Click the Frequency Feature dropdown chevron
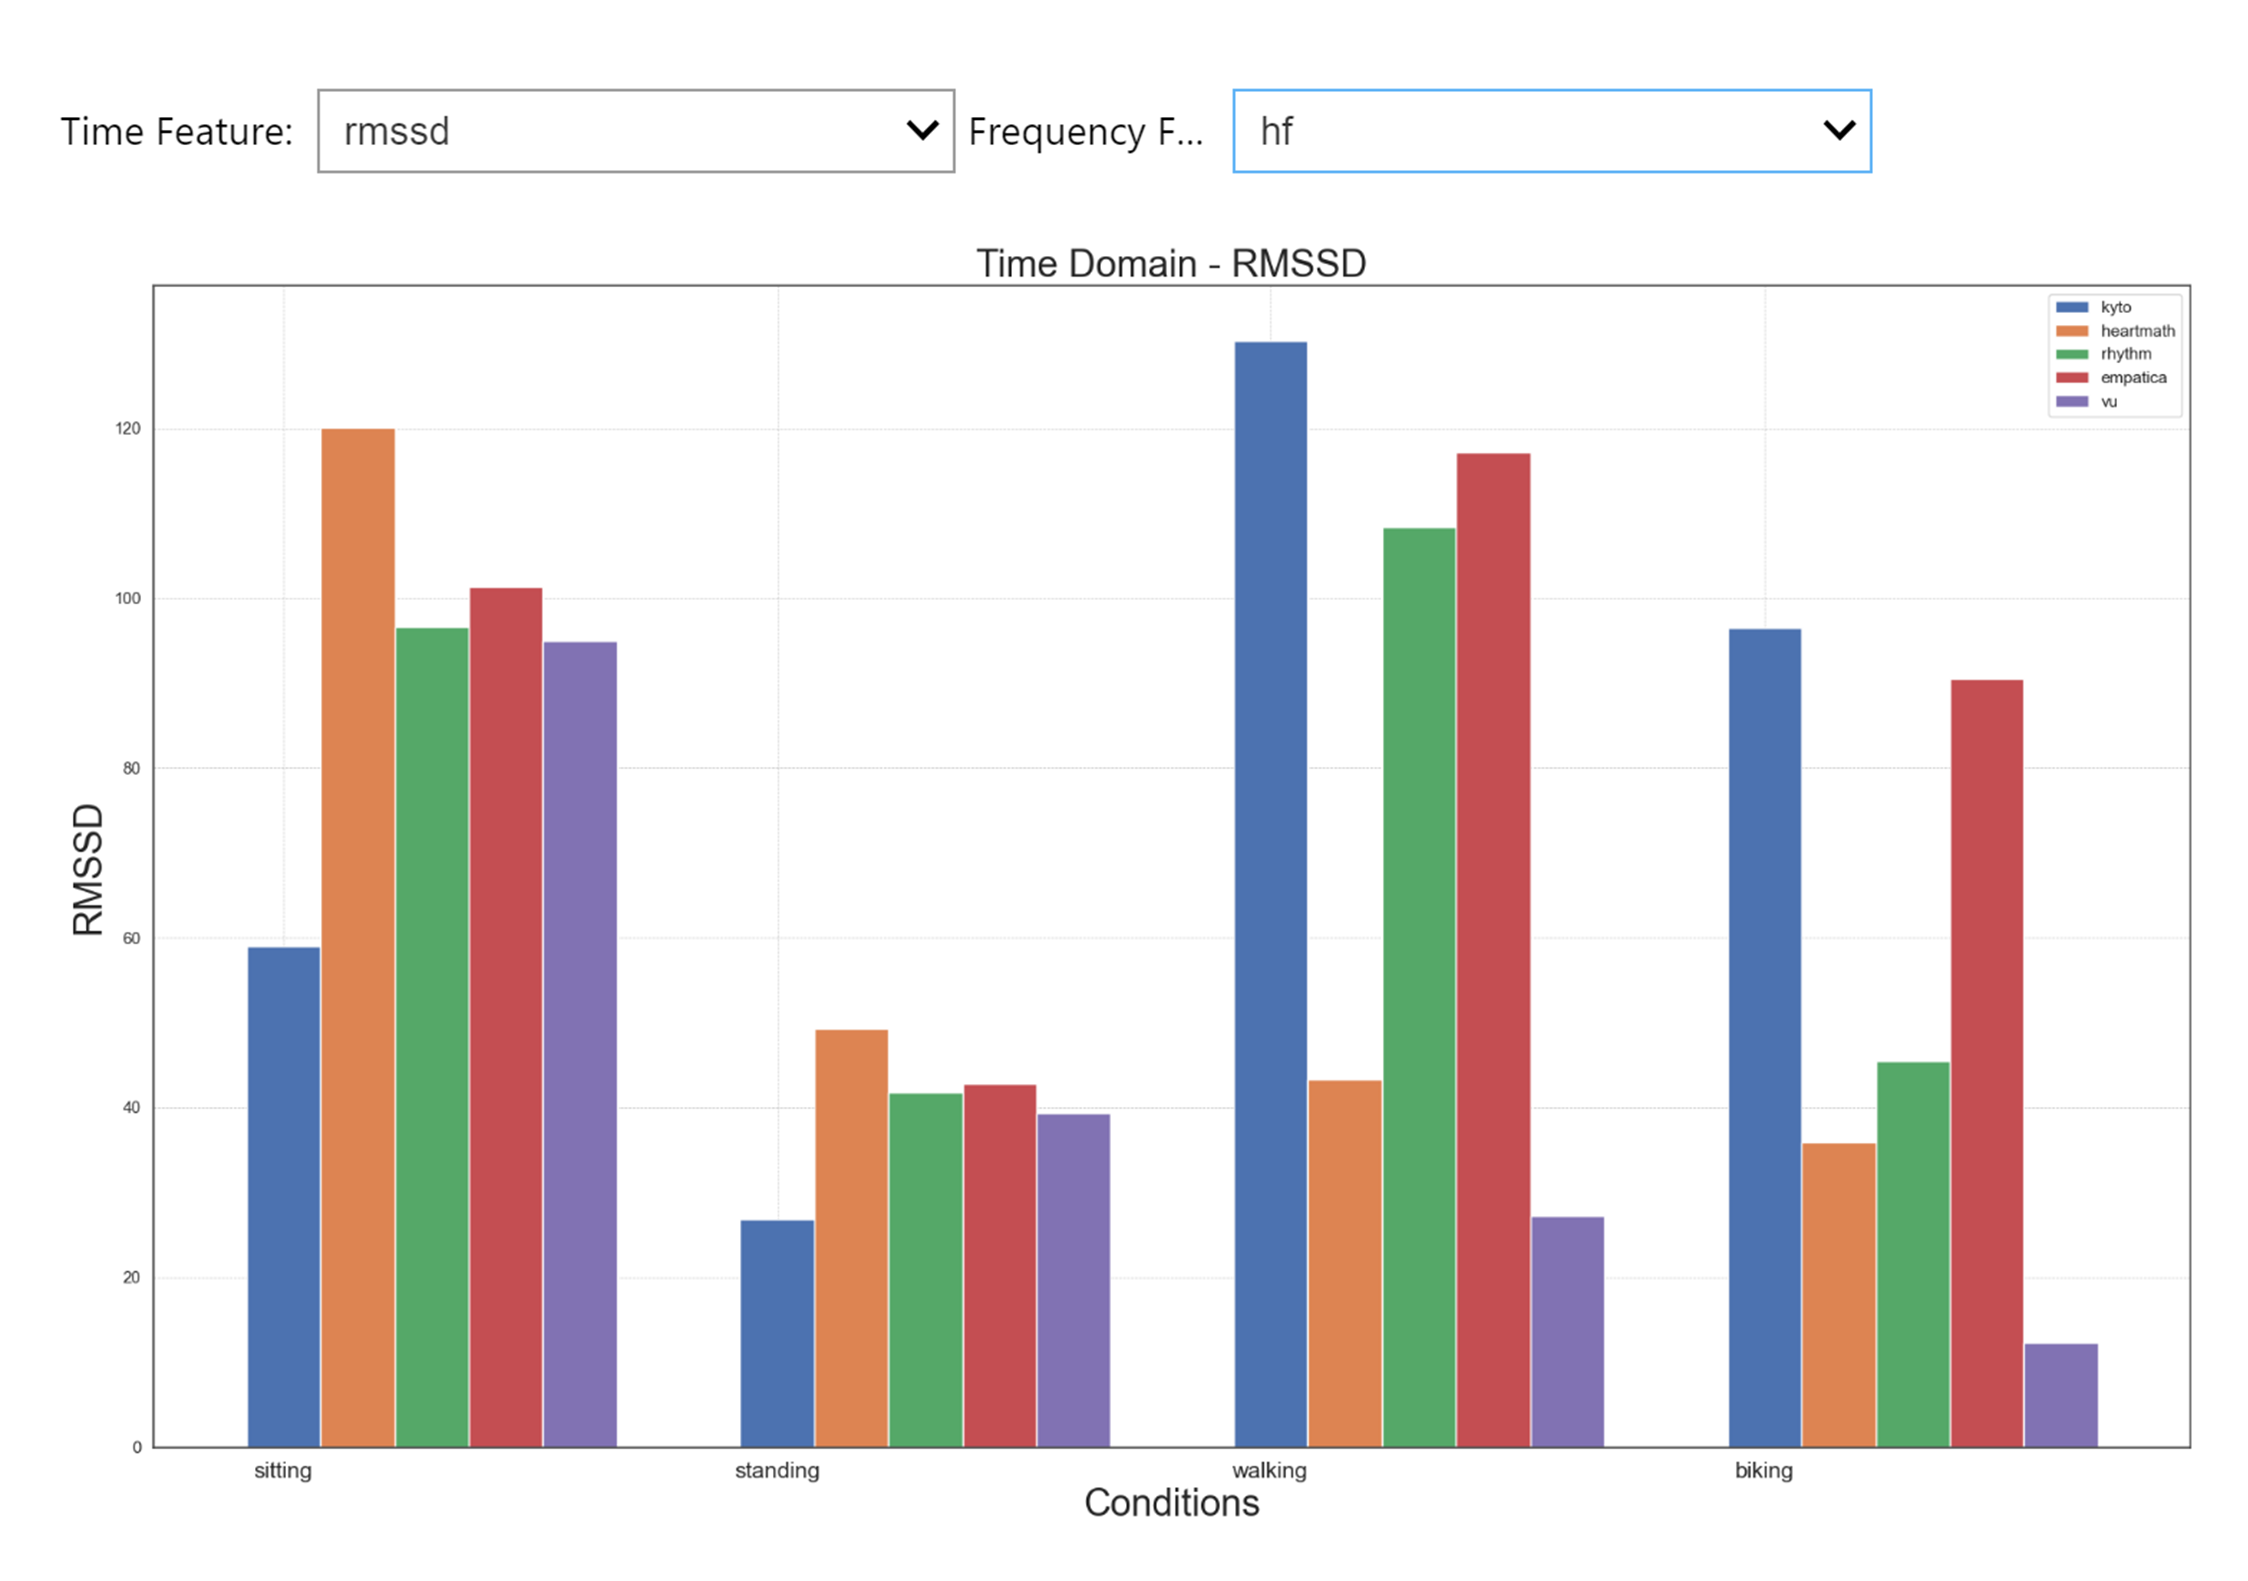2248x1581 pixels. (x=1838, y=130)
